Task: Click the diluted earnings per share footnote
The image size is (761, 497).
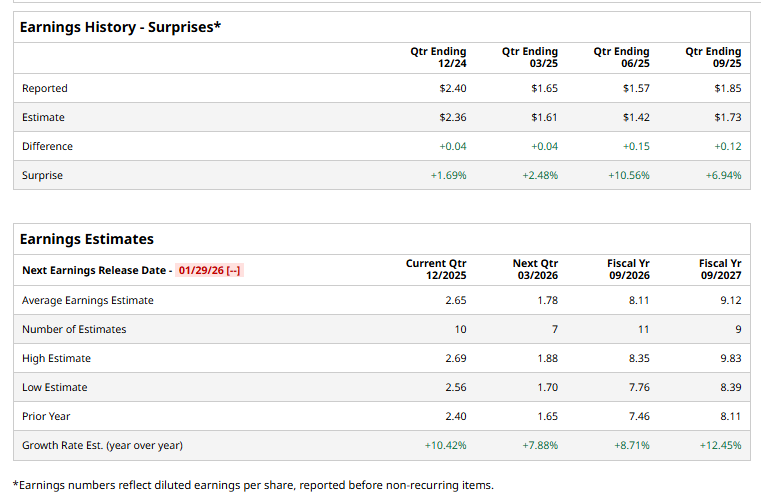Action: (x=252, y=485)
